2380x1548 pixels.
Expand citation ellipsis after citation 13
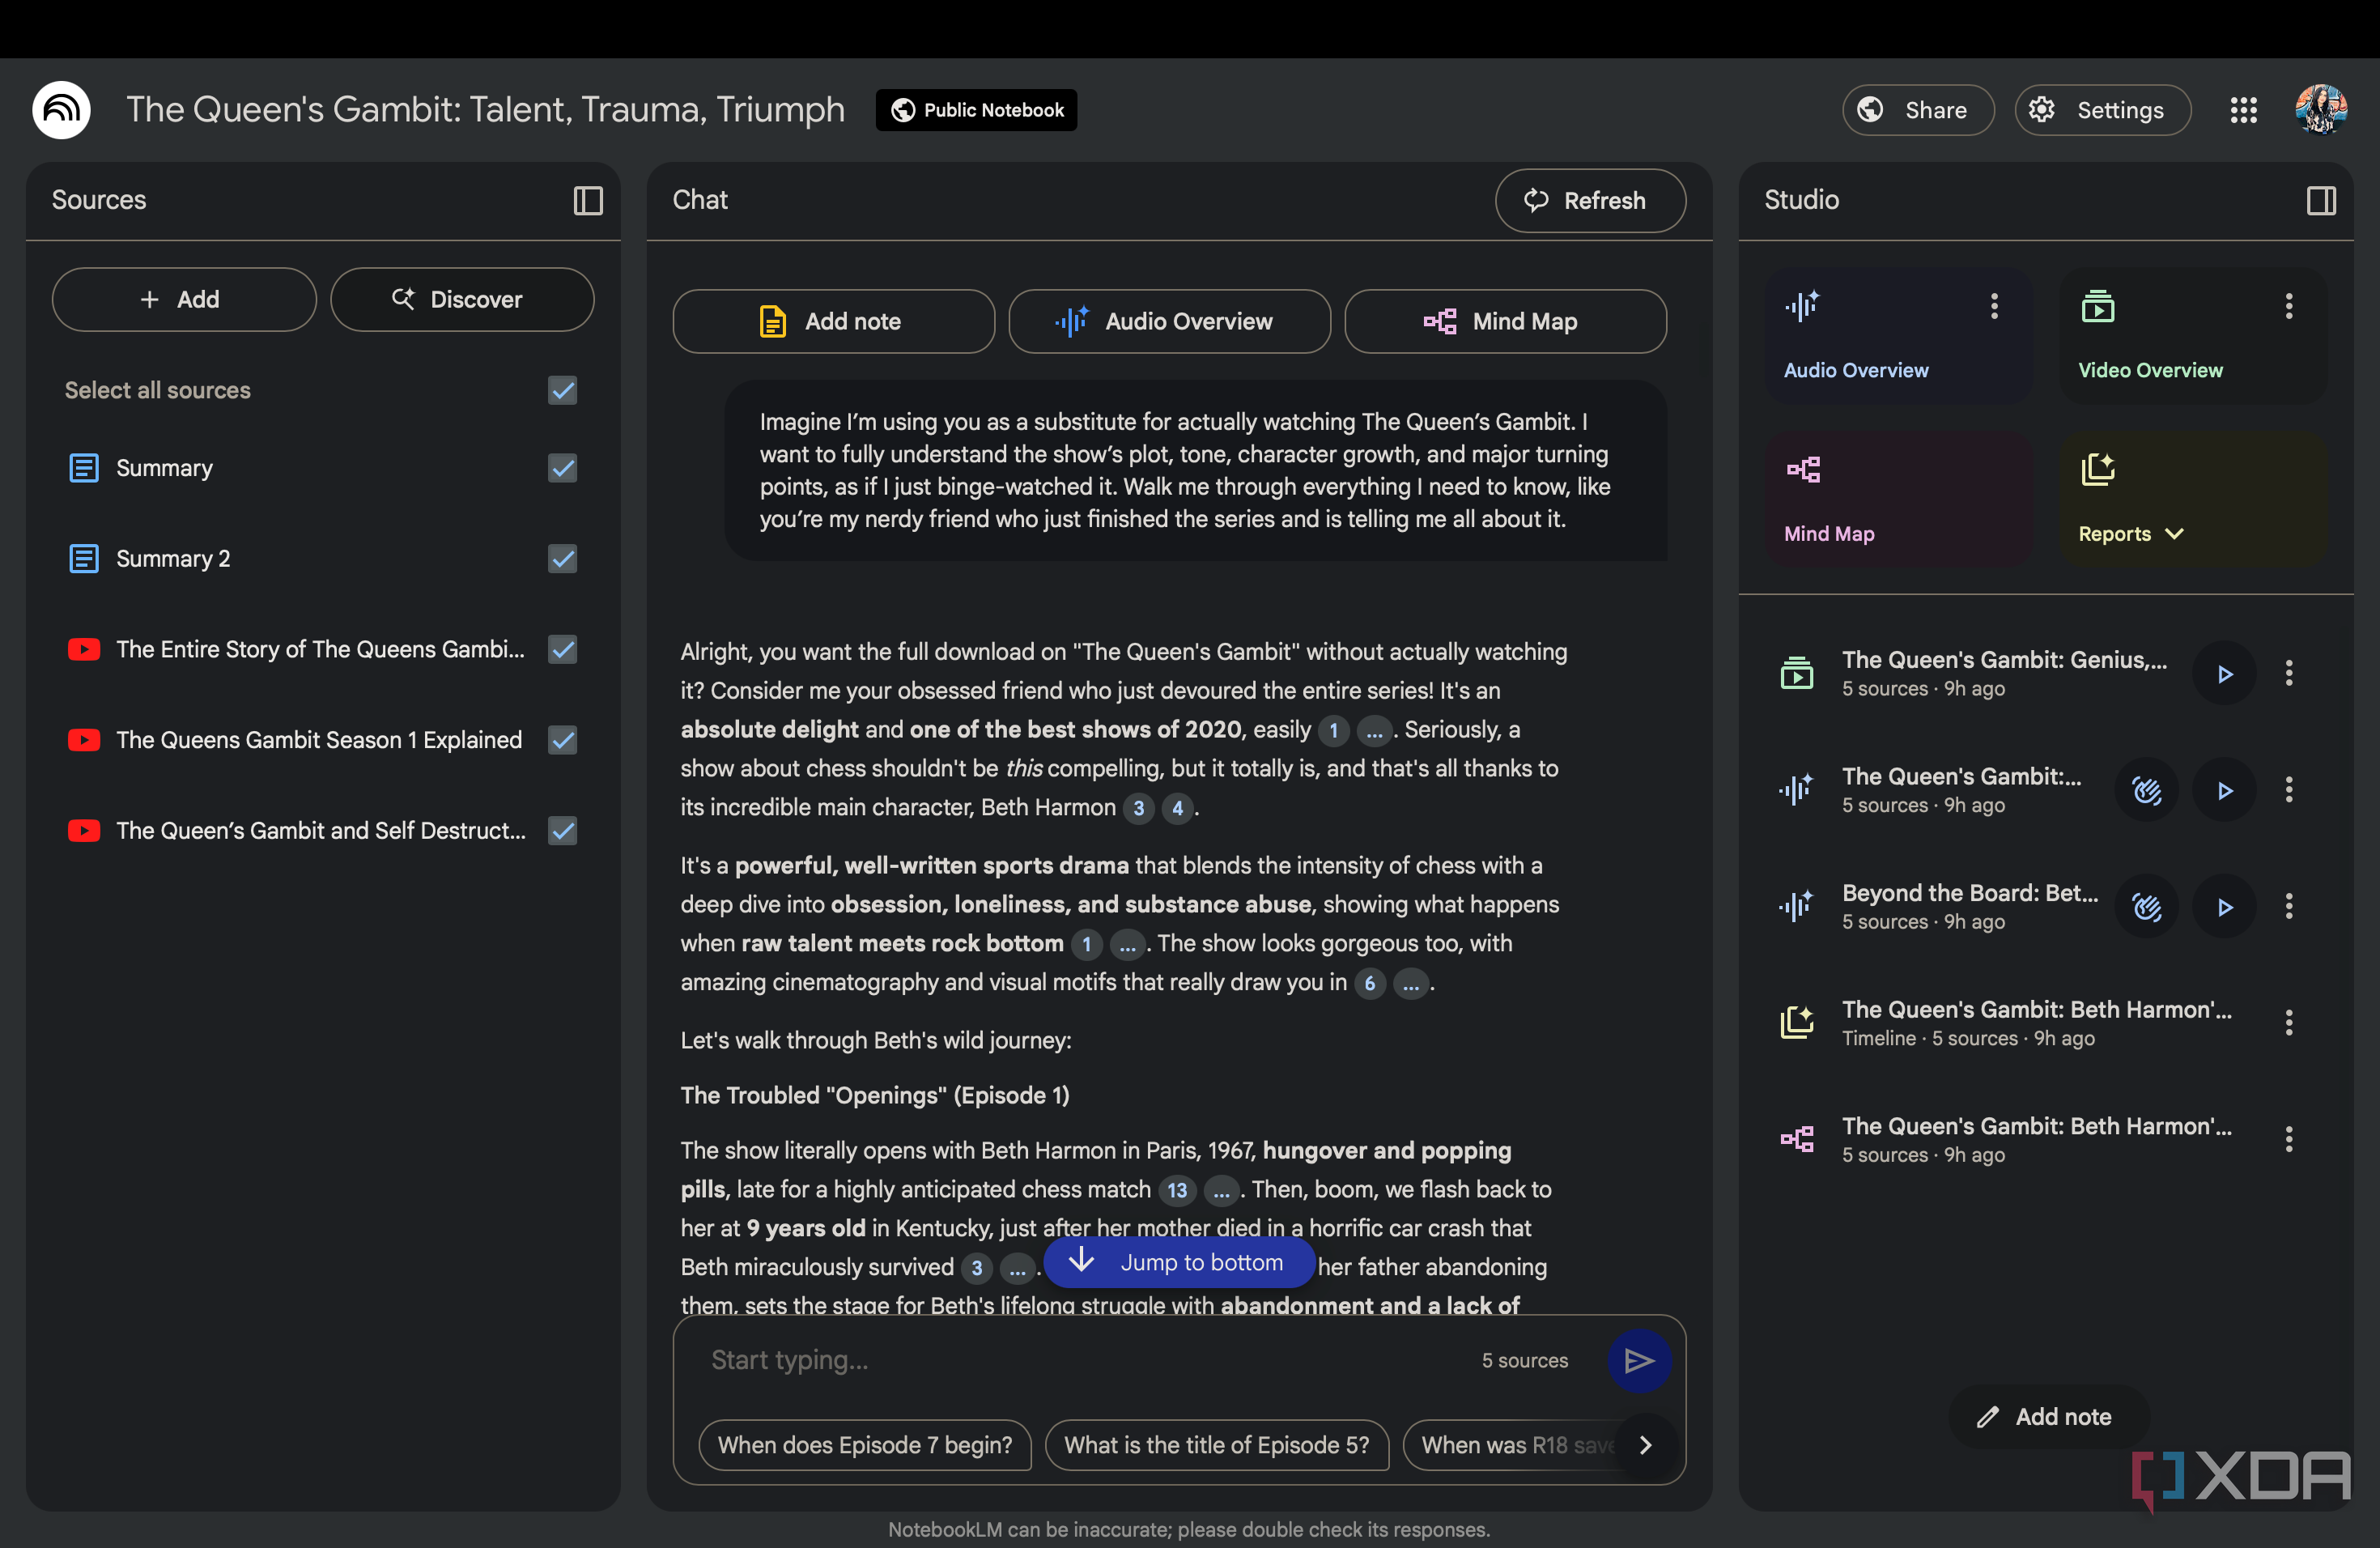tap(1221, 1191)
